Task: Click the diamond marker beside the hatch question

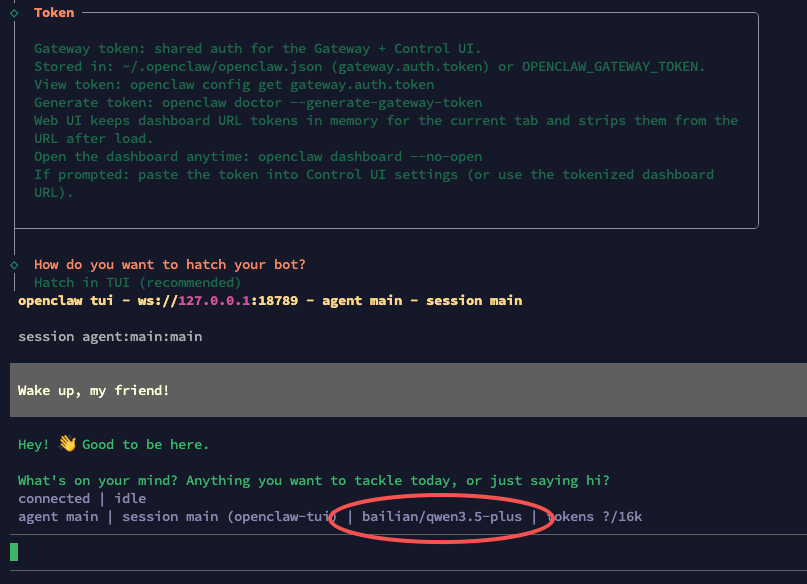Action: (x=14, y=265)
